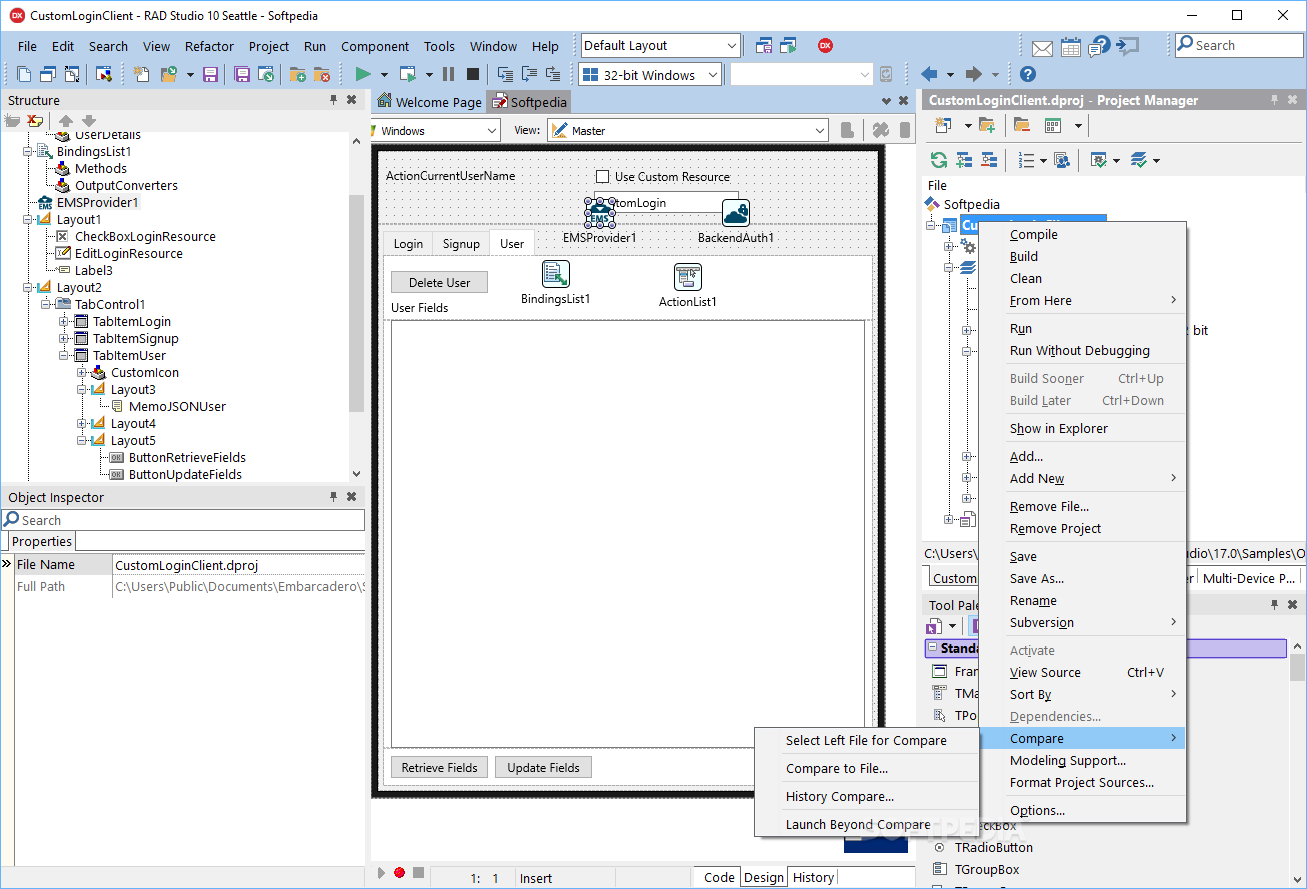Click the BackendAuth1 cloud component icon
The width and height of the screenshot is (1307, 889).
pos(736,213)
